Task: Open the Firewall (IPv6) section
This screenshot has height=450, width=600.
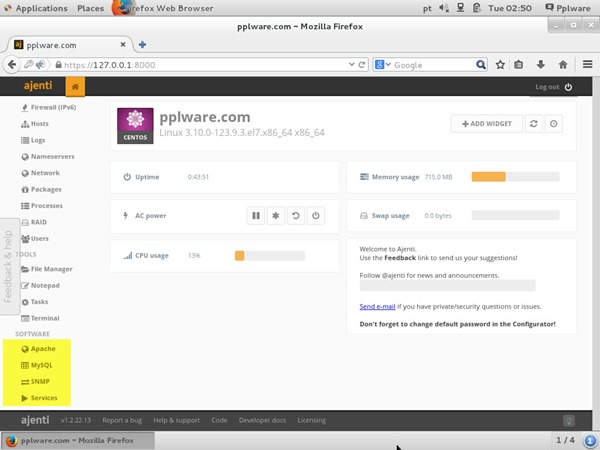Action: 48,108
